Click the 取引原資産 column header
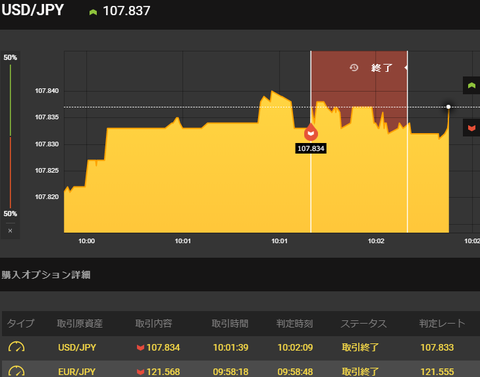The image size is (480, 377). pyautogui.click(x=80, y=323)
